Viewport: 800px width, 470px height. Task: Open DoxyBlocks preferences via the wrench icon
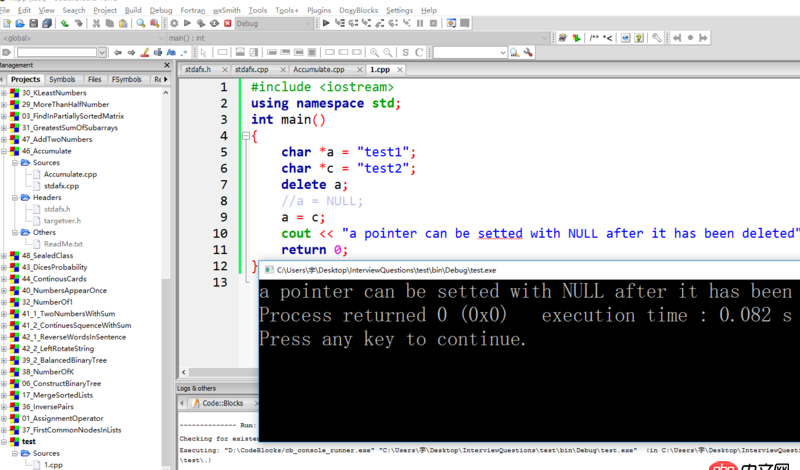coord(657,38)
